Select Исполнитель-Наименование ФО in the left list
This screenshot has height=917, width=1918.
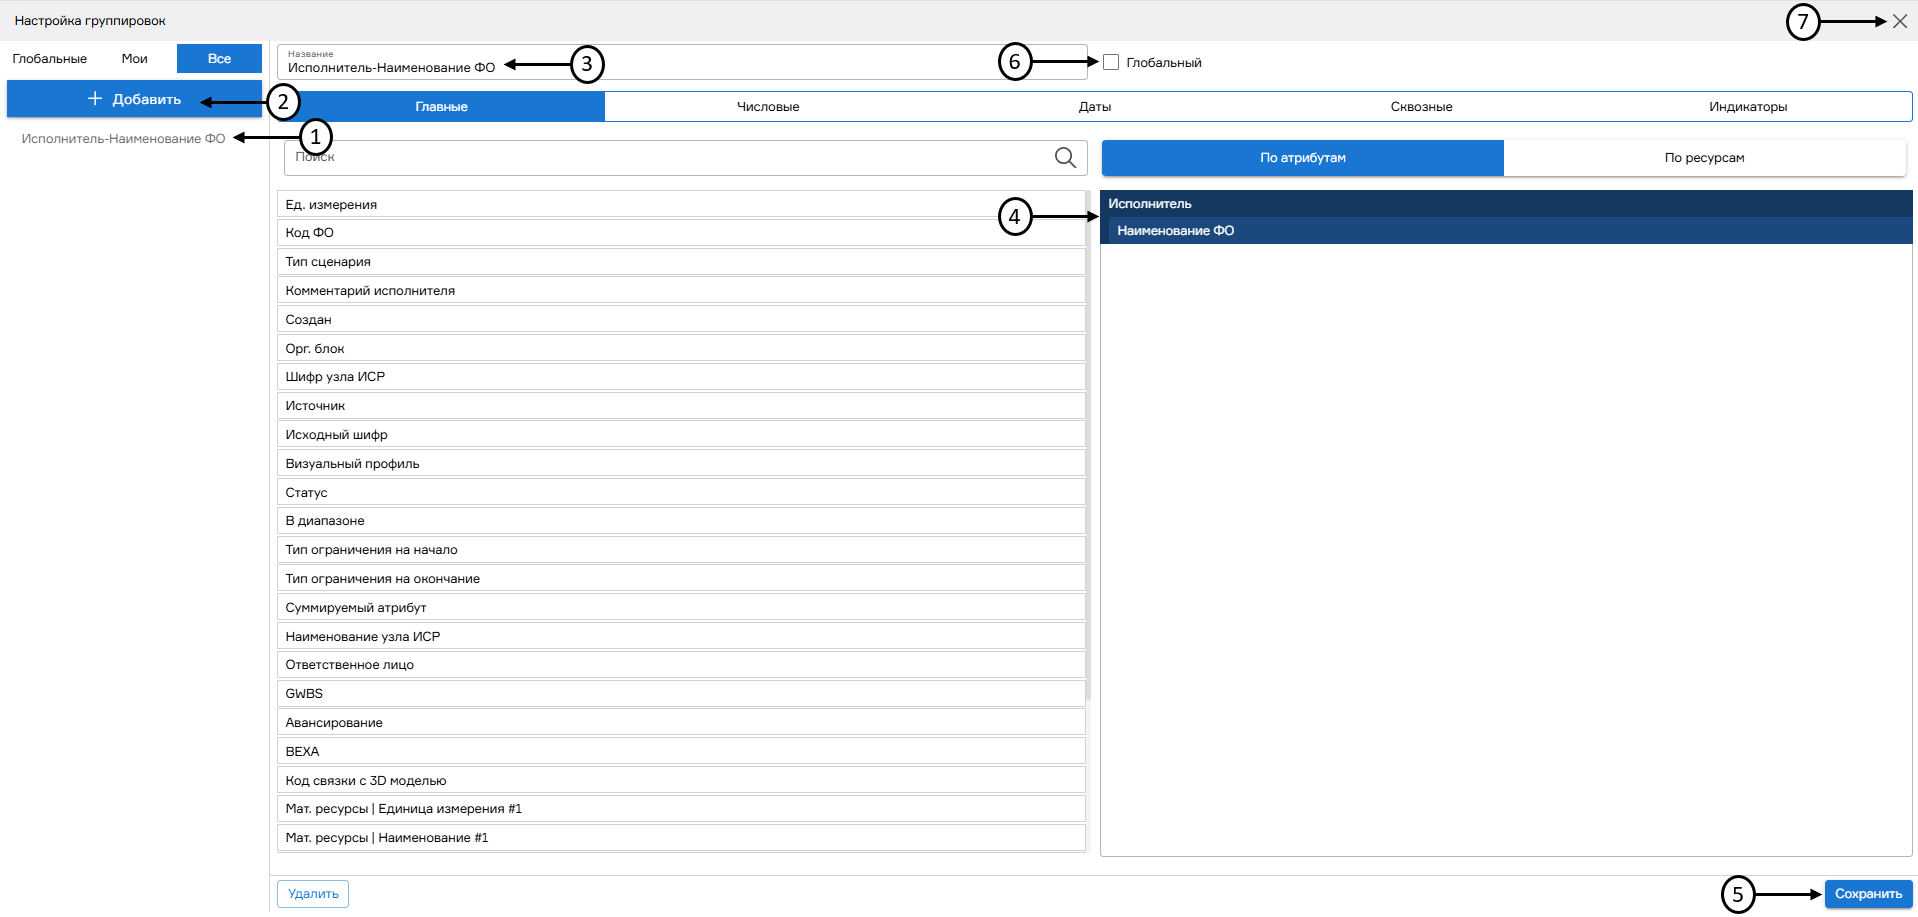tap(123, 139)
